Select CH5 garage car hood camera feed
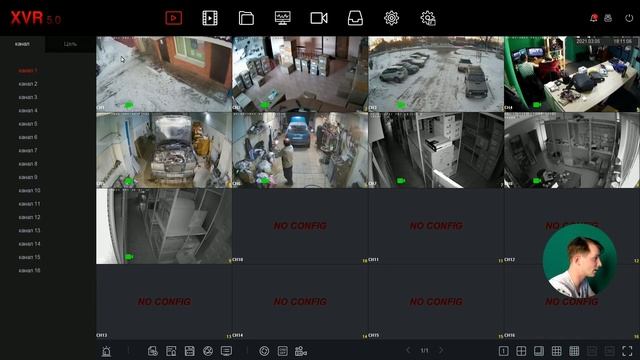The height and width of the screenshot is (360, 640). 164,150
